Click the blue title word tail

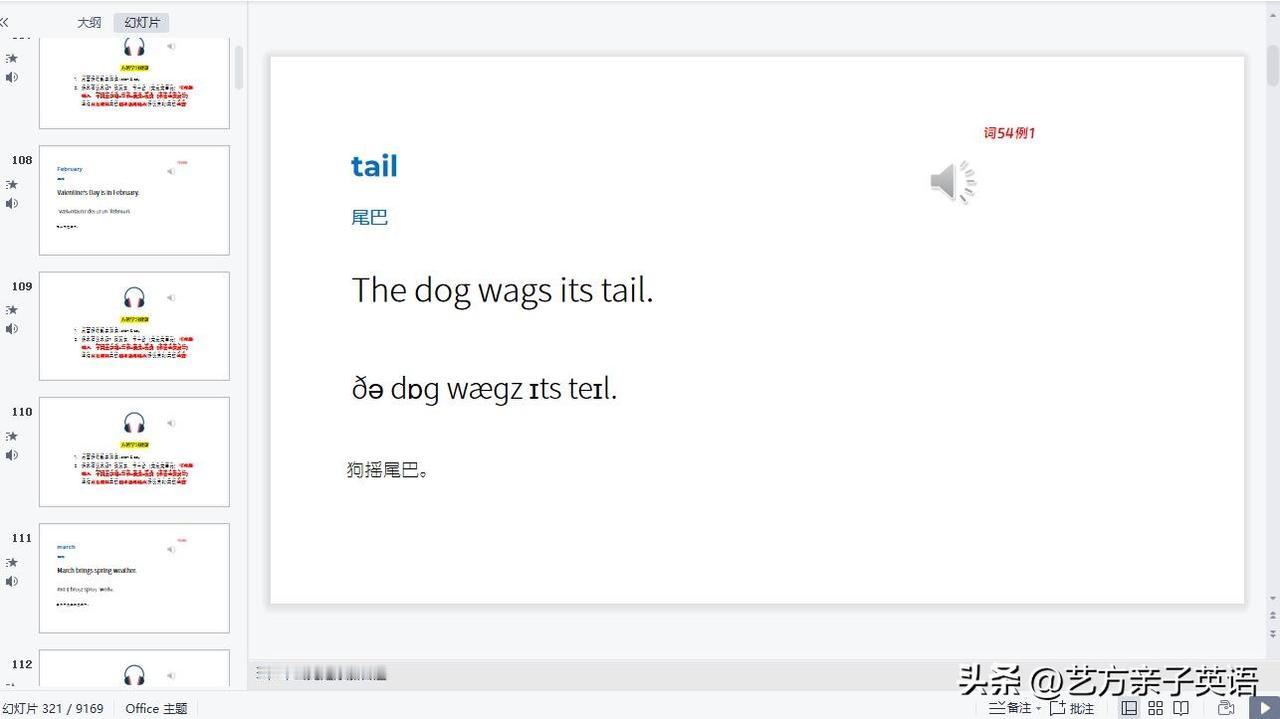pyautogui.click(x=374, y=166)
